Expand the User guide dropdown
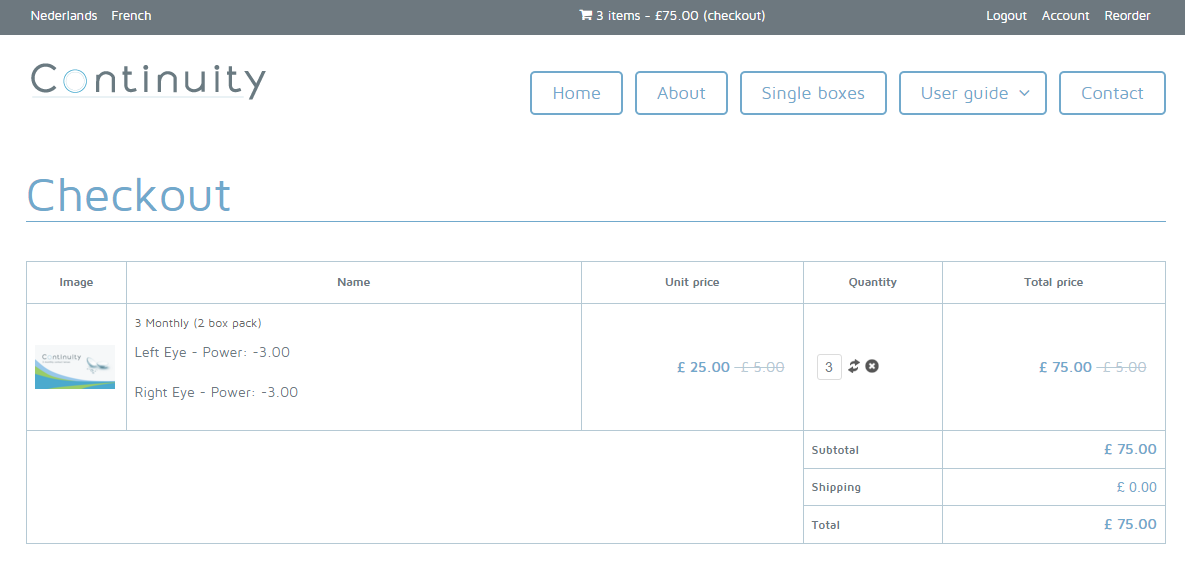 [x=972, y=93]
